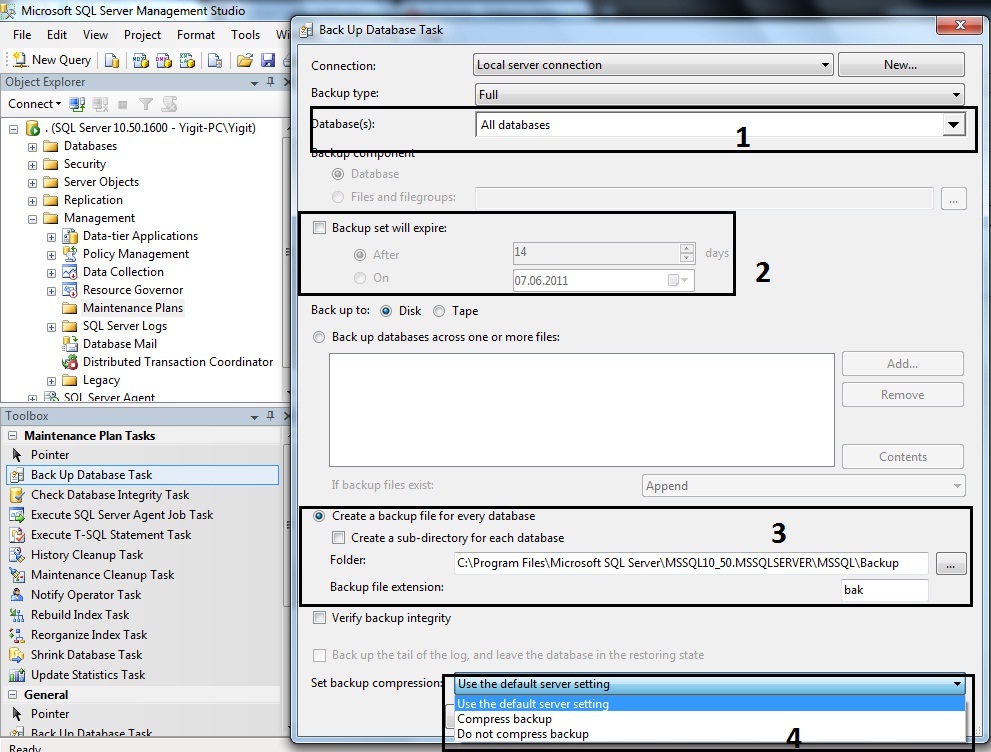The height and width of the screenshot is (752, 991).
Task: Click the Rebuild Index Task icon
Action: click(17, 615)
